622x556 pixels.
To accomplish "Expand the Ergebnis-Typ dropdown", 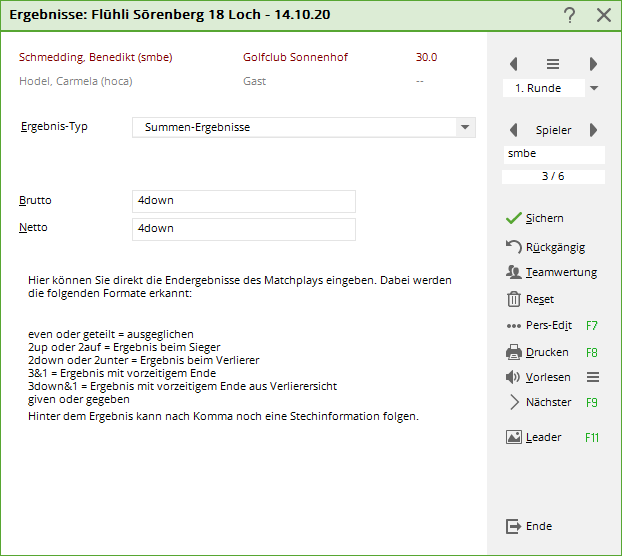I will [464, 128].
